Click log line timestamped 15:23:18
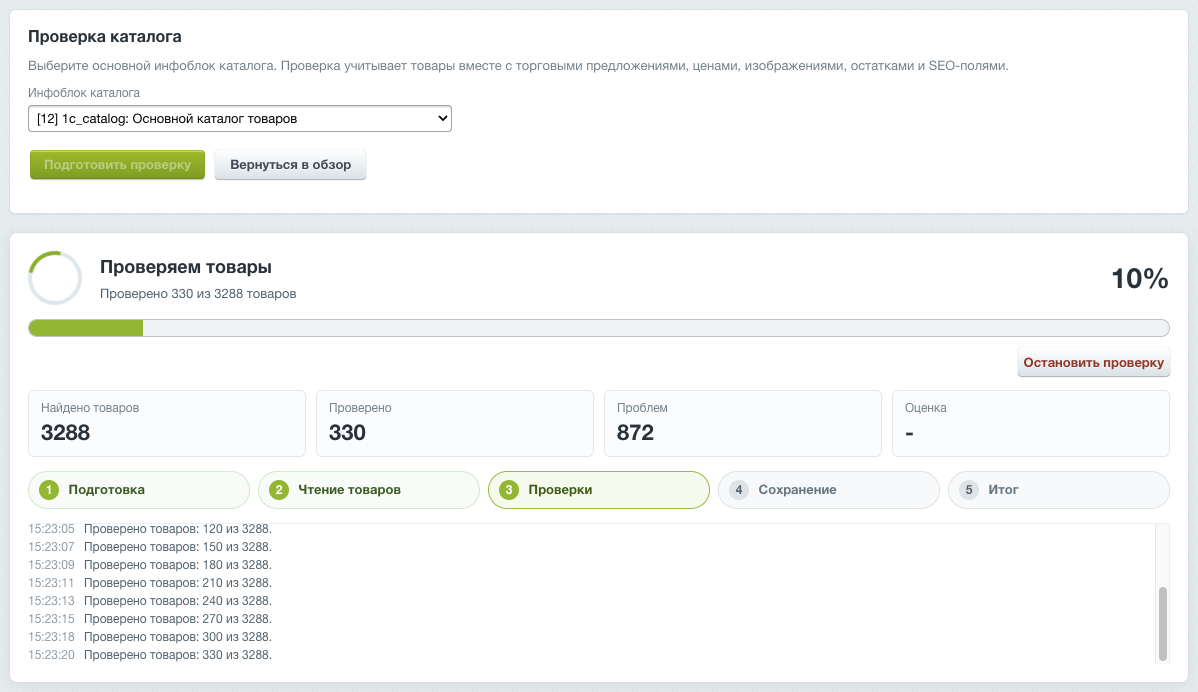The image size is (1198, 692). [150, 636]
